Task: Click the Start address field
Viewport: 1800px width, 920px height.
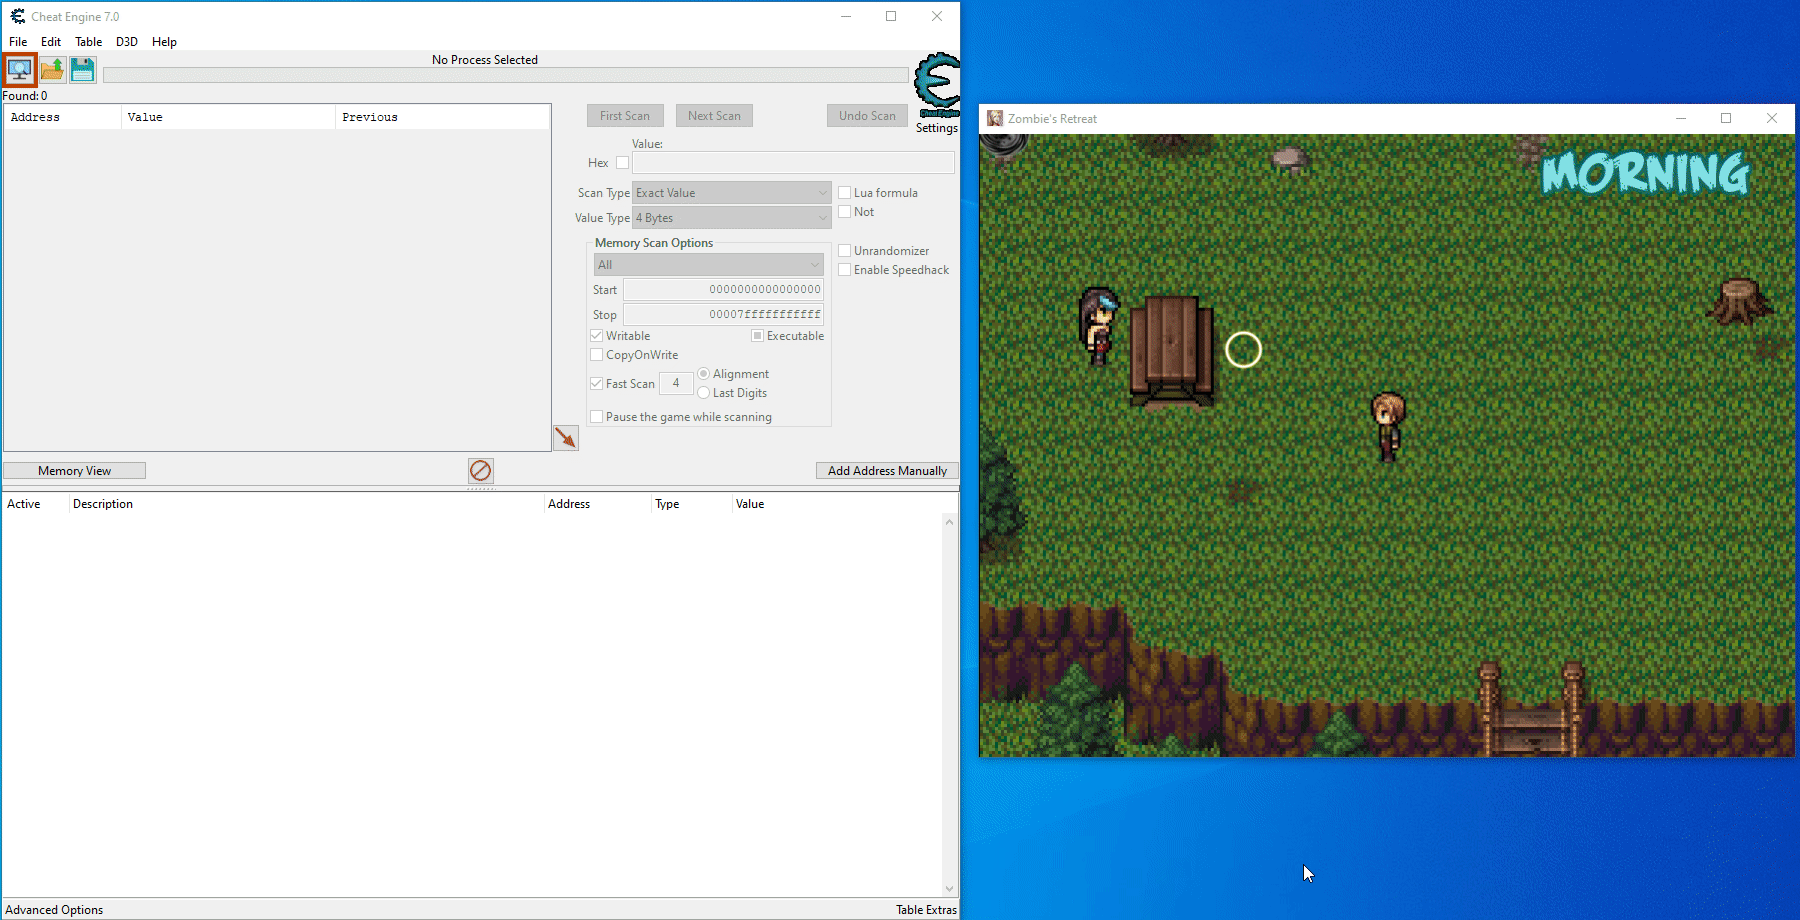Action: pyautogui.click(x=723, y=289)
